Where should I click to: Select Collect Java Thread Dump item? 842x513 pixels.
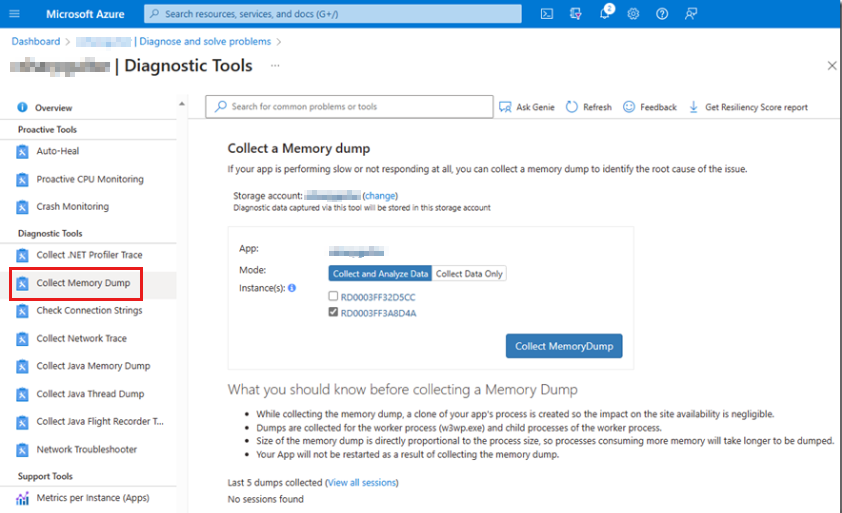[90, 394]
